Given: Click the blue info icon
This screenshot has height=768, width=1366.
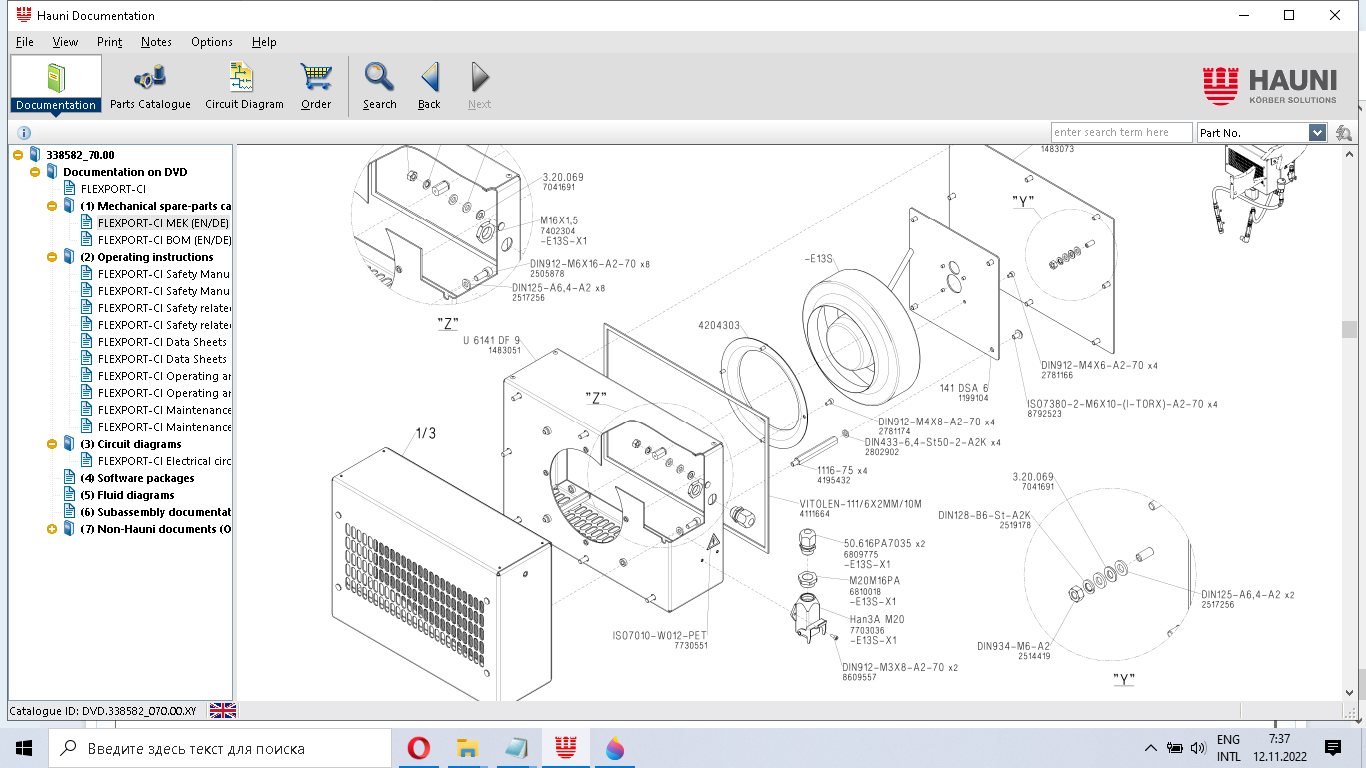Looking at the screenshot, I should (x=24, y=132).
